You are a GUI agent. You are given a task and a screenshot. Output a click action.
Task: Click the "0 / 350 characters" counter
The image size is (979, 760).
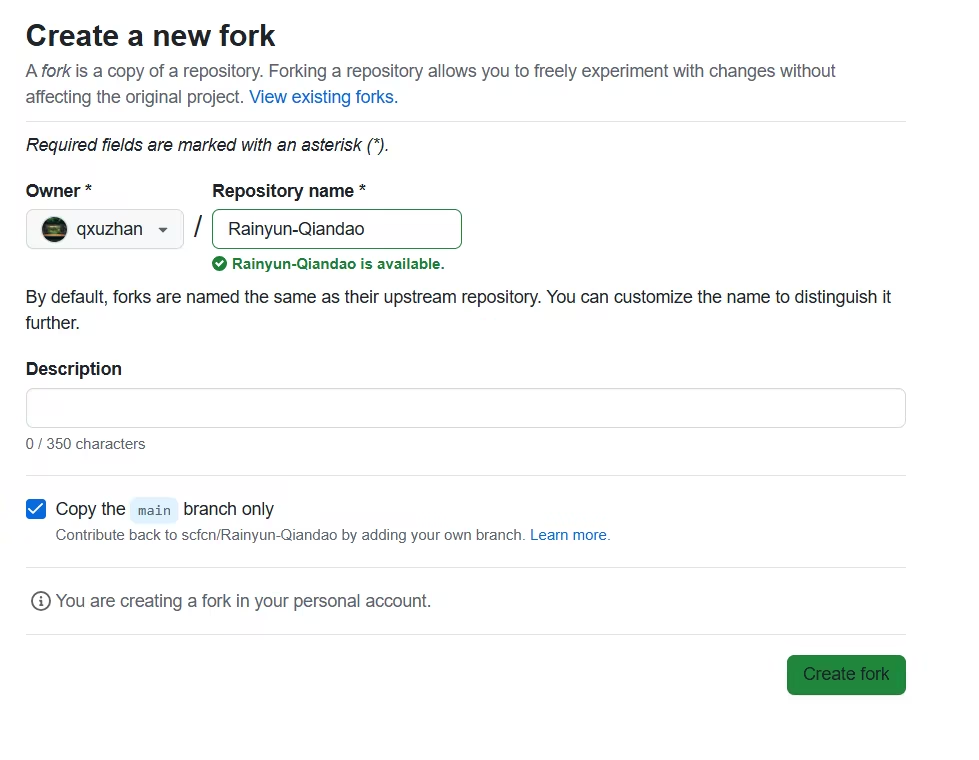pyautogui.click(x=85, y=444)
